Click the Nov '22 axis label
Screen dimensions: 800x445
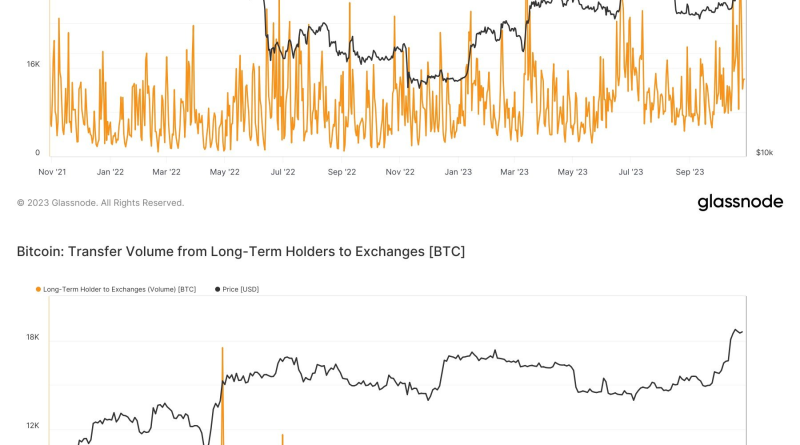pyautogui.click(x=400, y=172)
